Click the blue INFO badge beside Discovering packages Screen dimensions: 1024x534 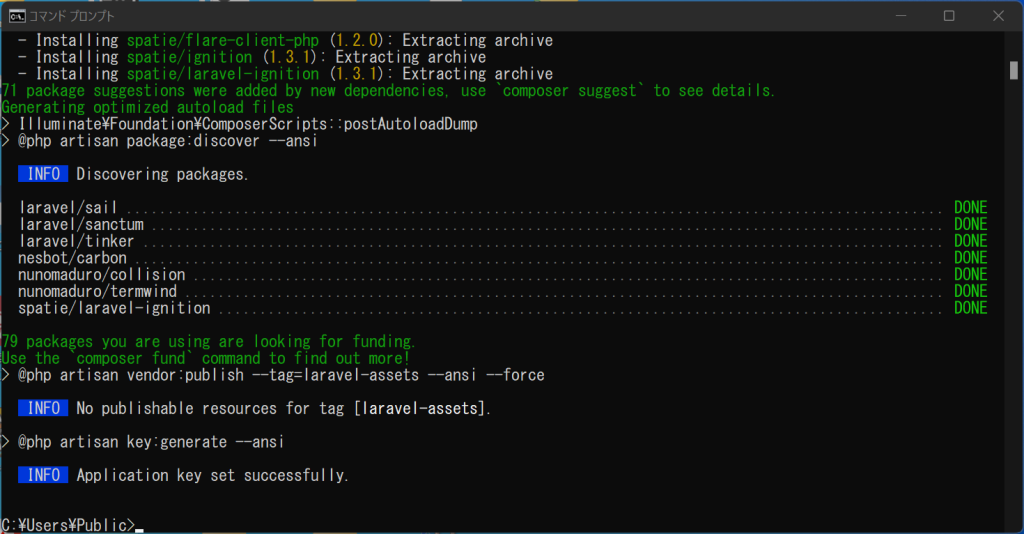pos(43,174)
